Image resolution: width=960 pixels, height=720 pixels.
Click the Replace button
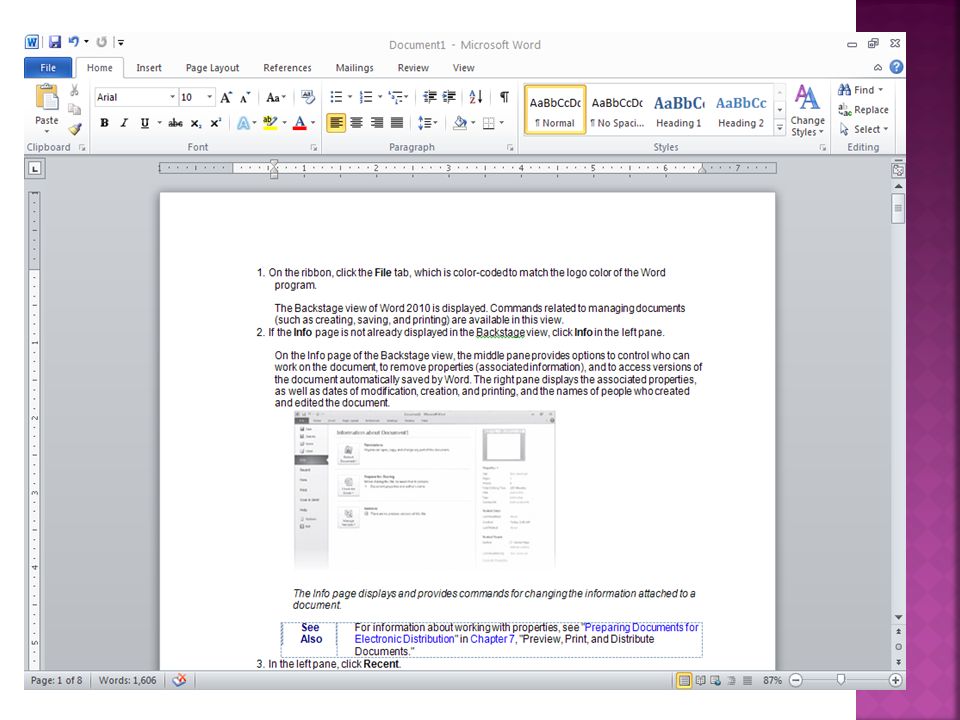[x=863, y=110]
